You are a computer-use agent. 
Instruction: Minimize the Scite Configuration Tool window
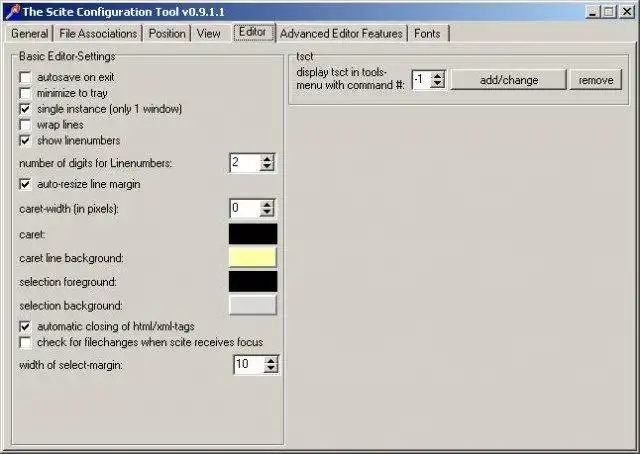pyautogui.click(x=593, y=11)
